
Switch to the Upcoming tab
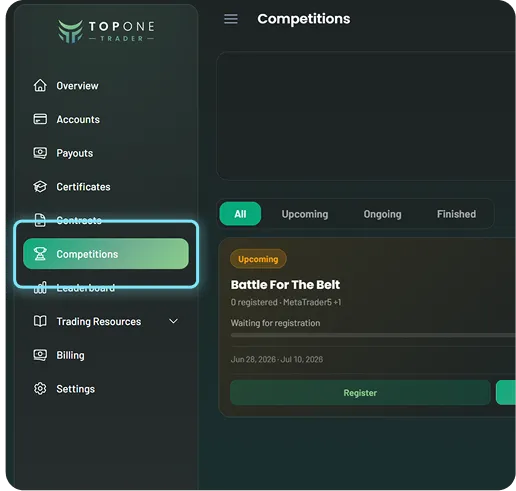point(305,214)
